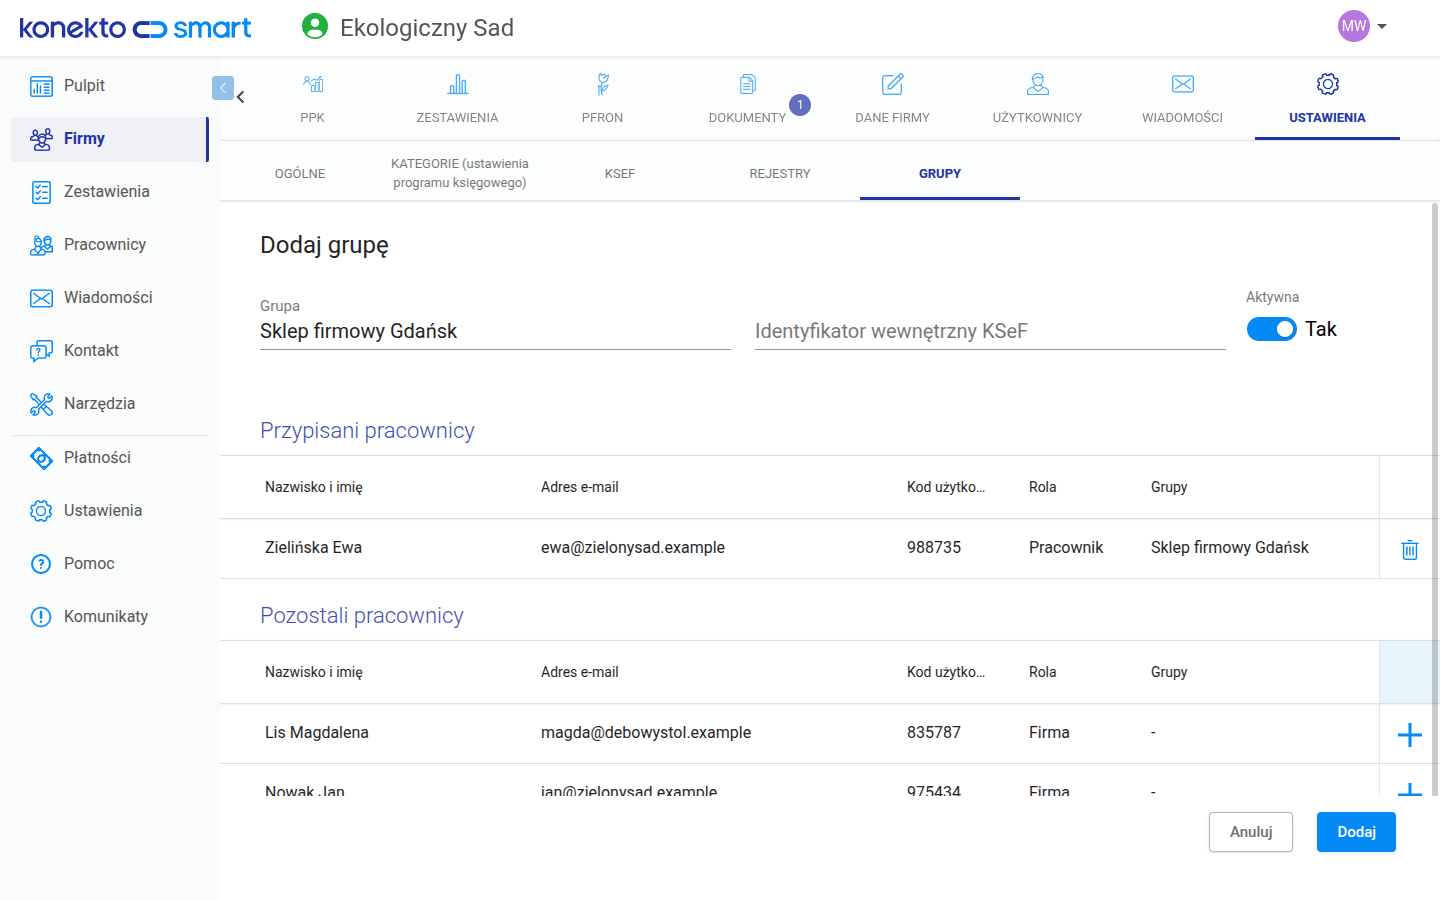
Task: Switch to the OGÓLNE sub-tab
Action: point(300,173)
